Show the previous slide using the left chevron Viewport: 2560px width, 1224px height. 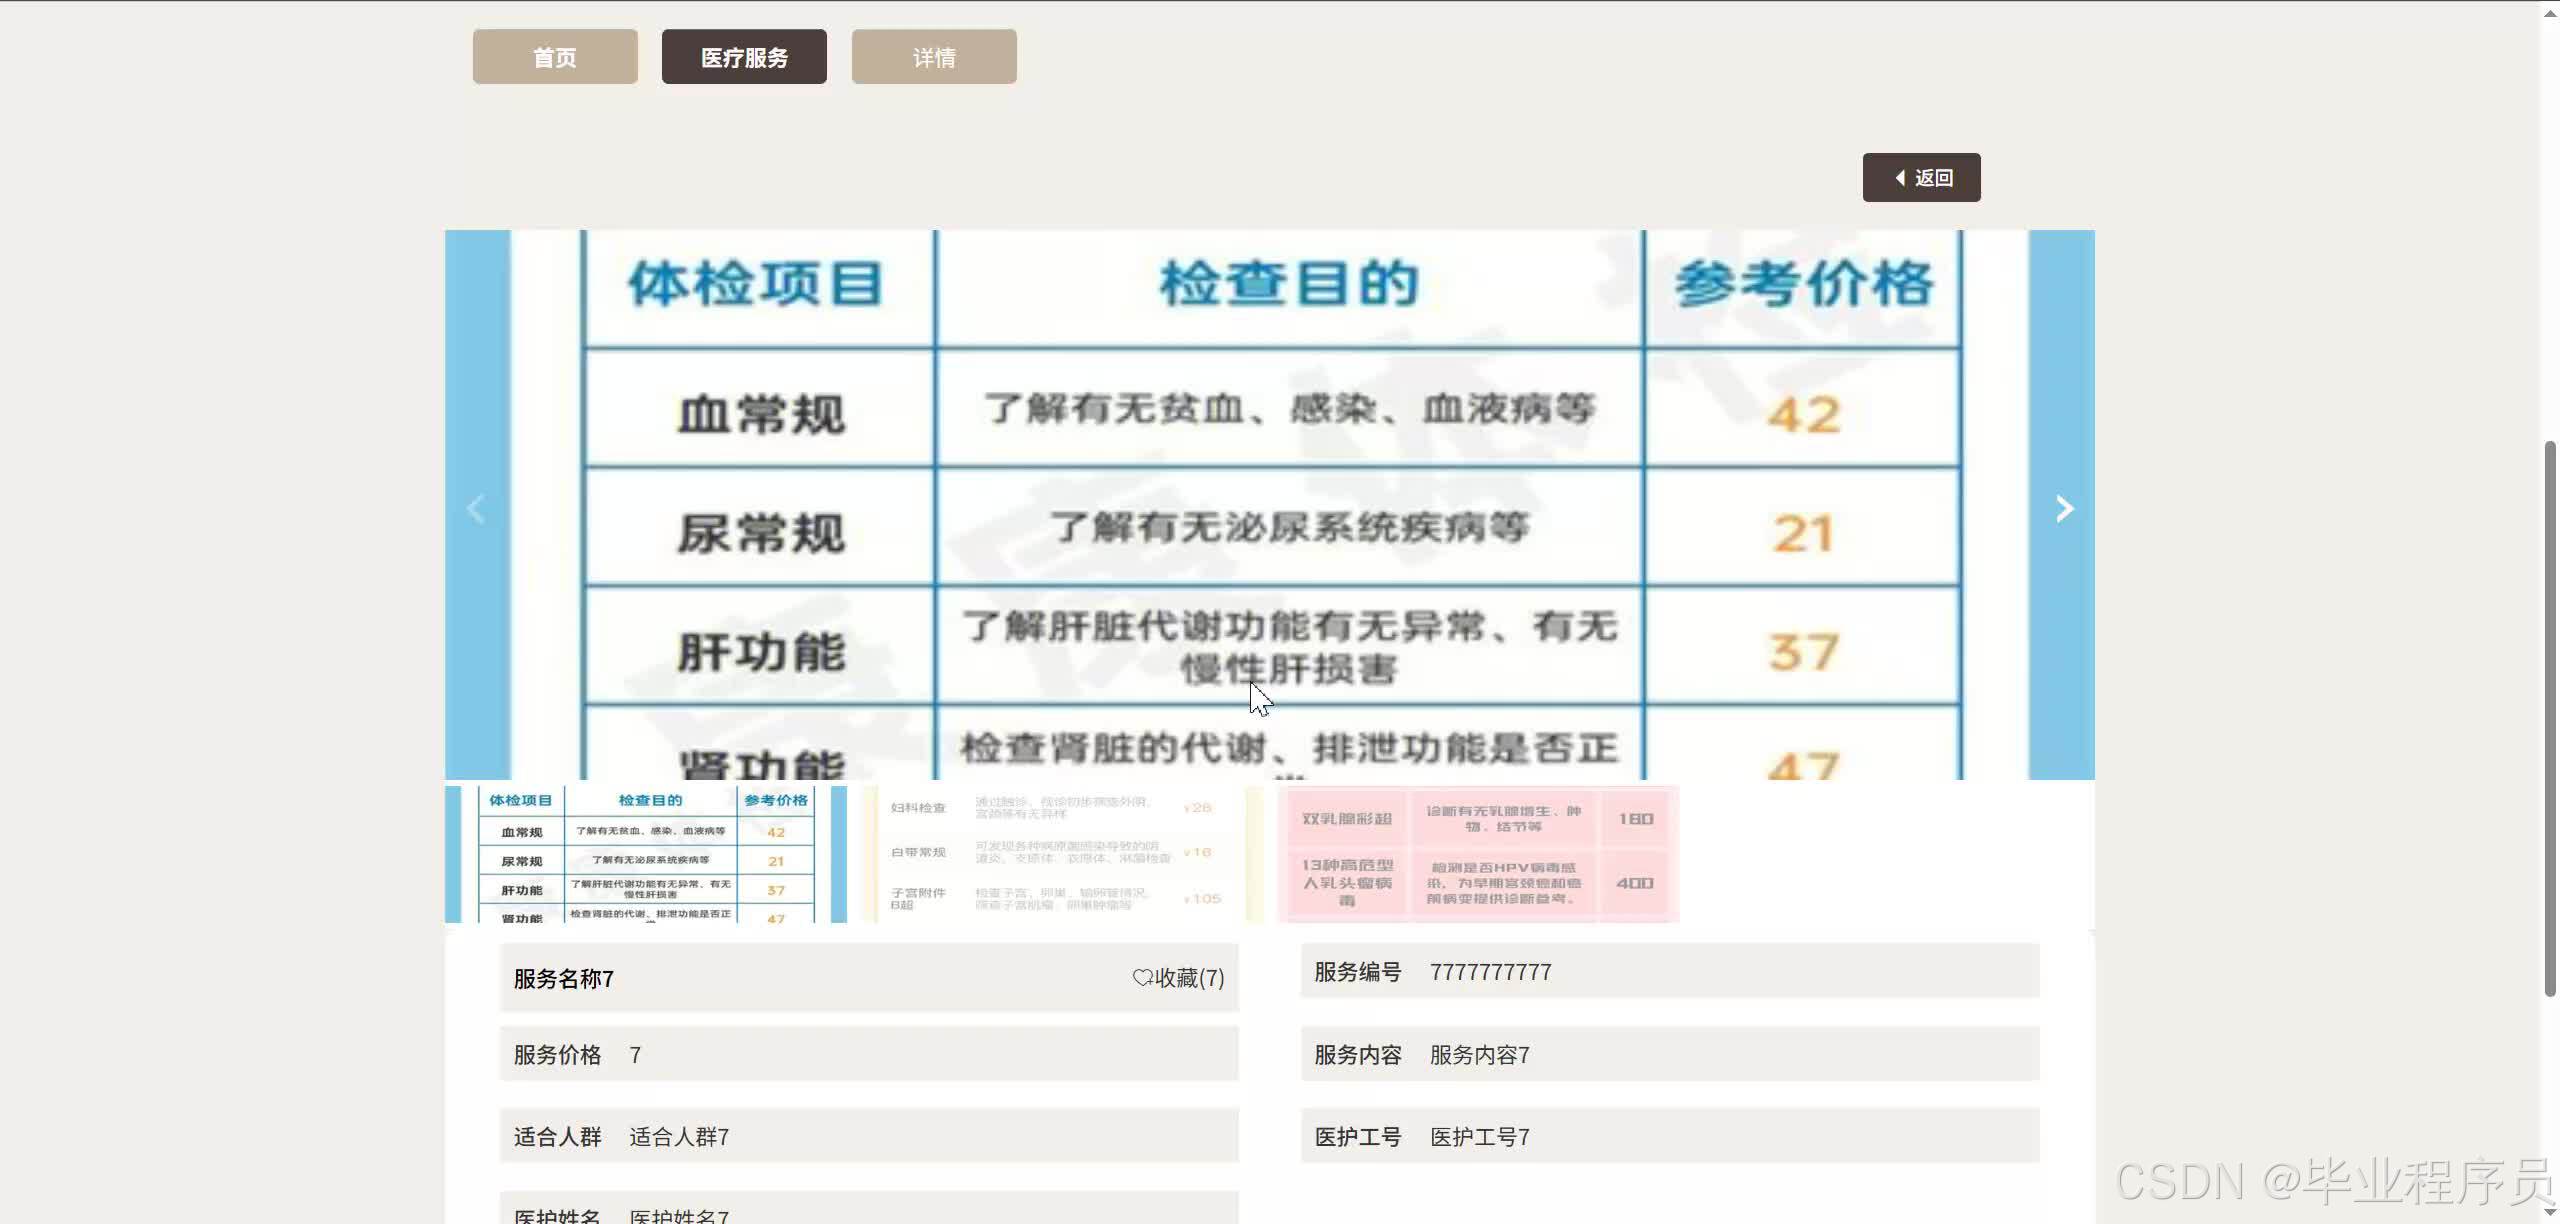tap(477, 508)
